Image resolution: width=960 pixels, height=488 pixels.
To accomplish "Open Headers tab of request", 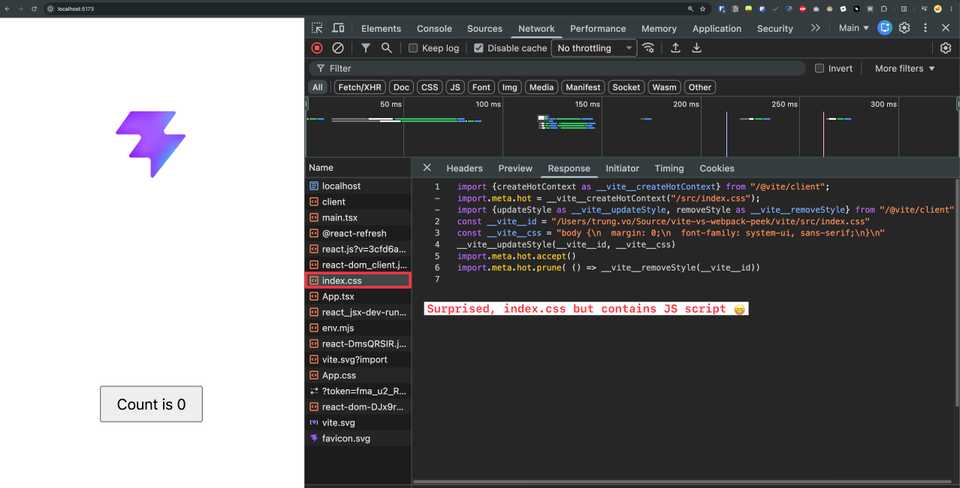I will coord(464,168).
